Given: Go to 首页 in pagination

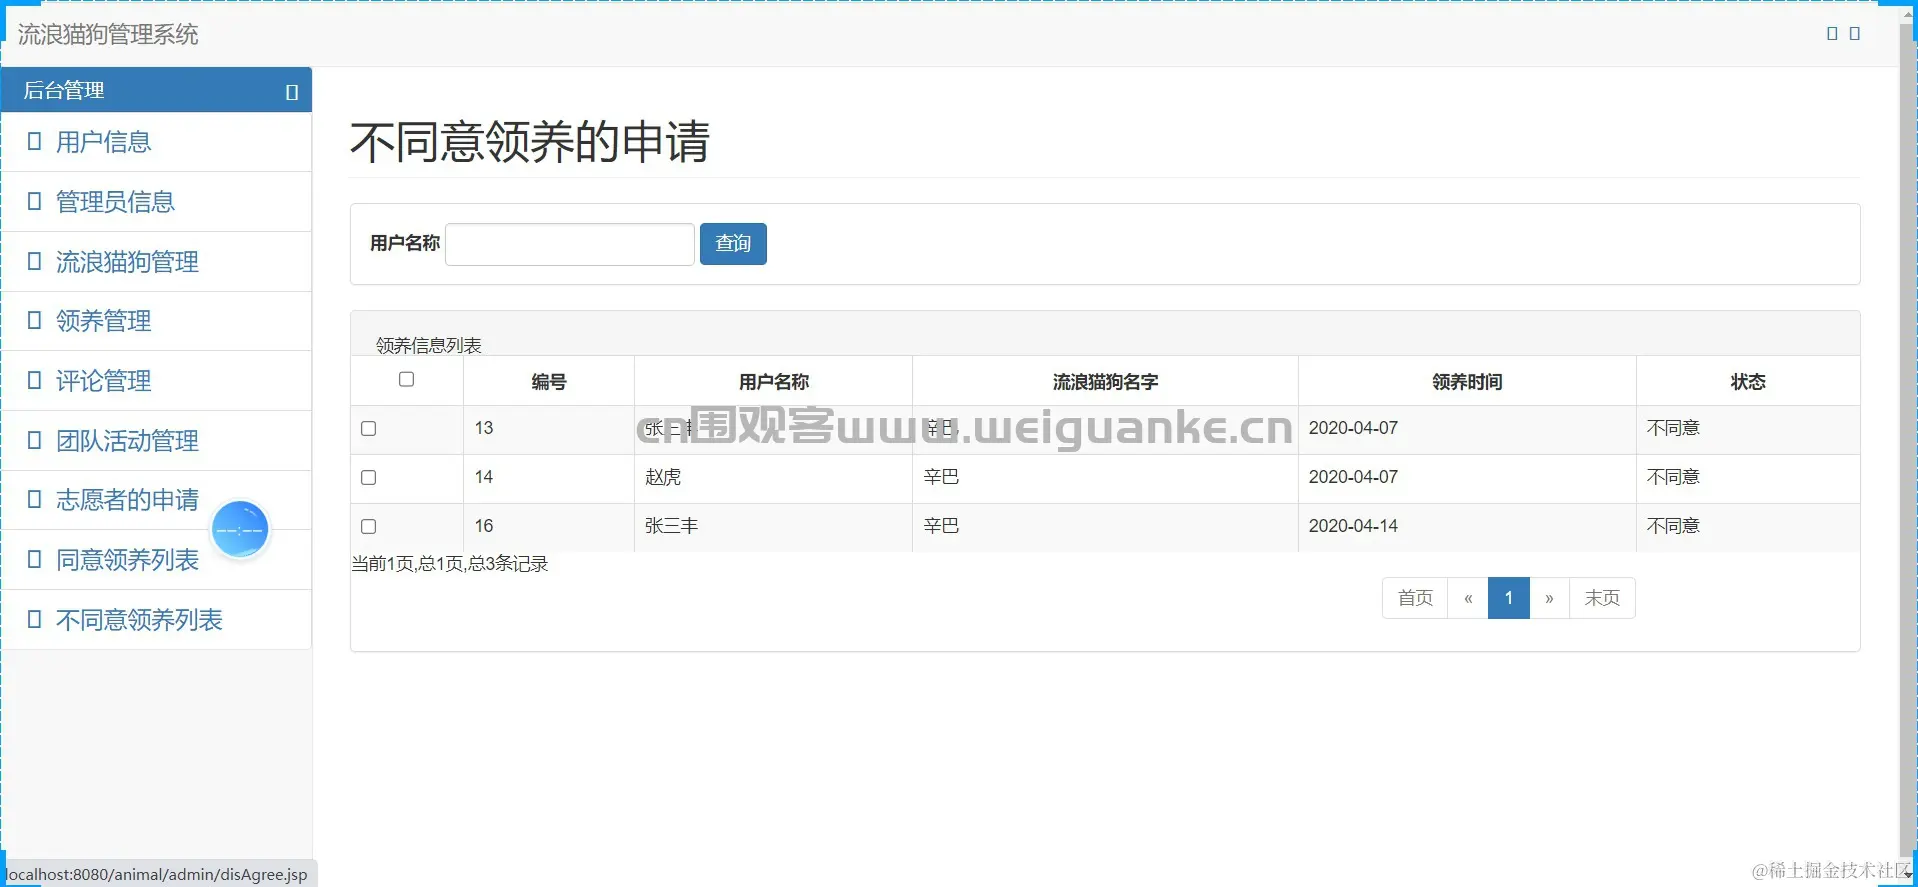Looking at the screenshot, I should coord(1415,598).
